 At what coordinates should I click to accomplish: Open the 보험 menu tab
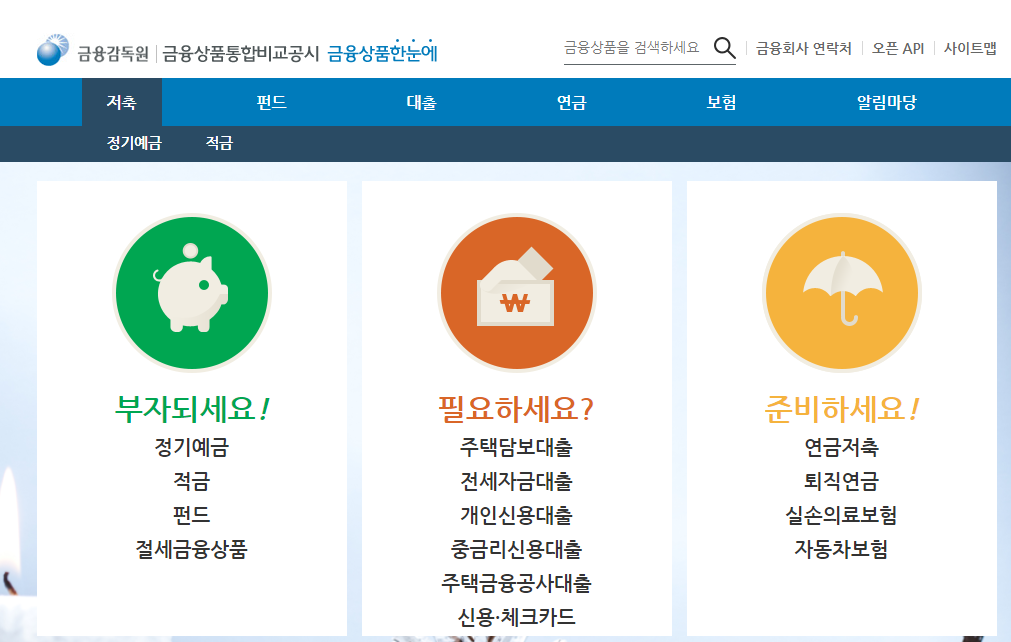point(721,102)
